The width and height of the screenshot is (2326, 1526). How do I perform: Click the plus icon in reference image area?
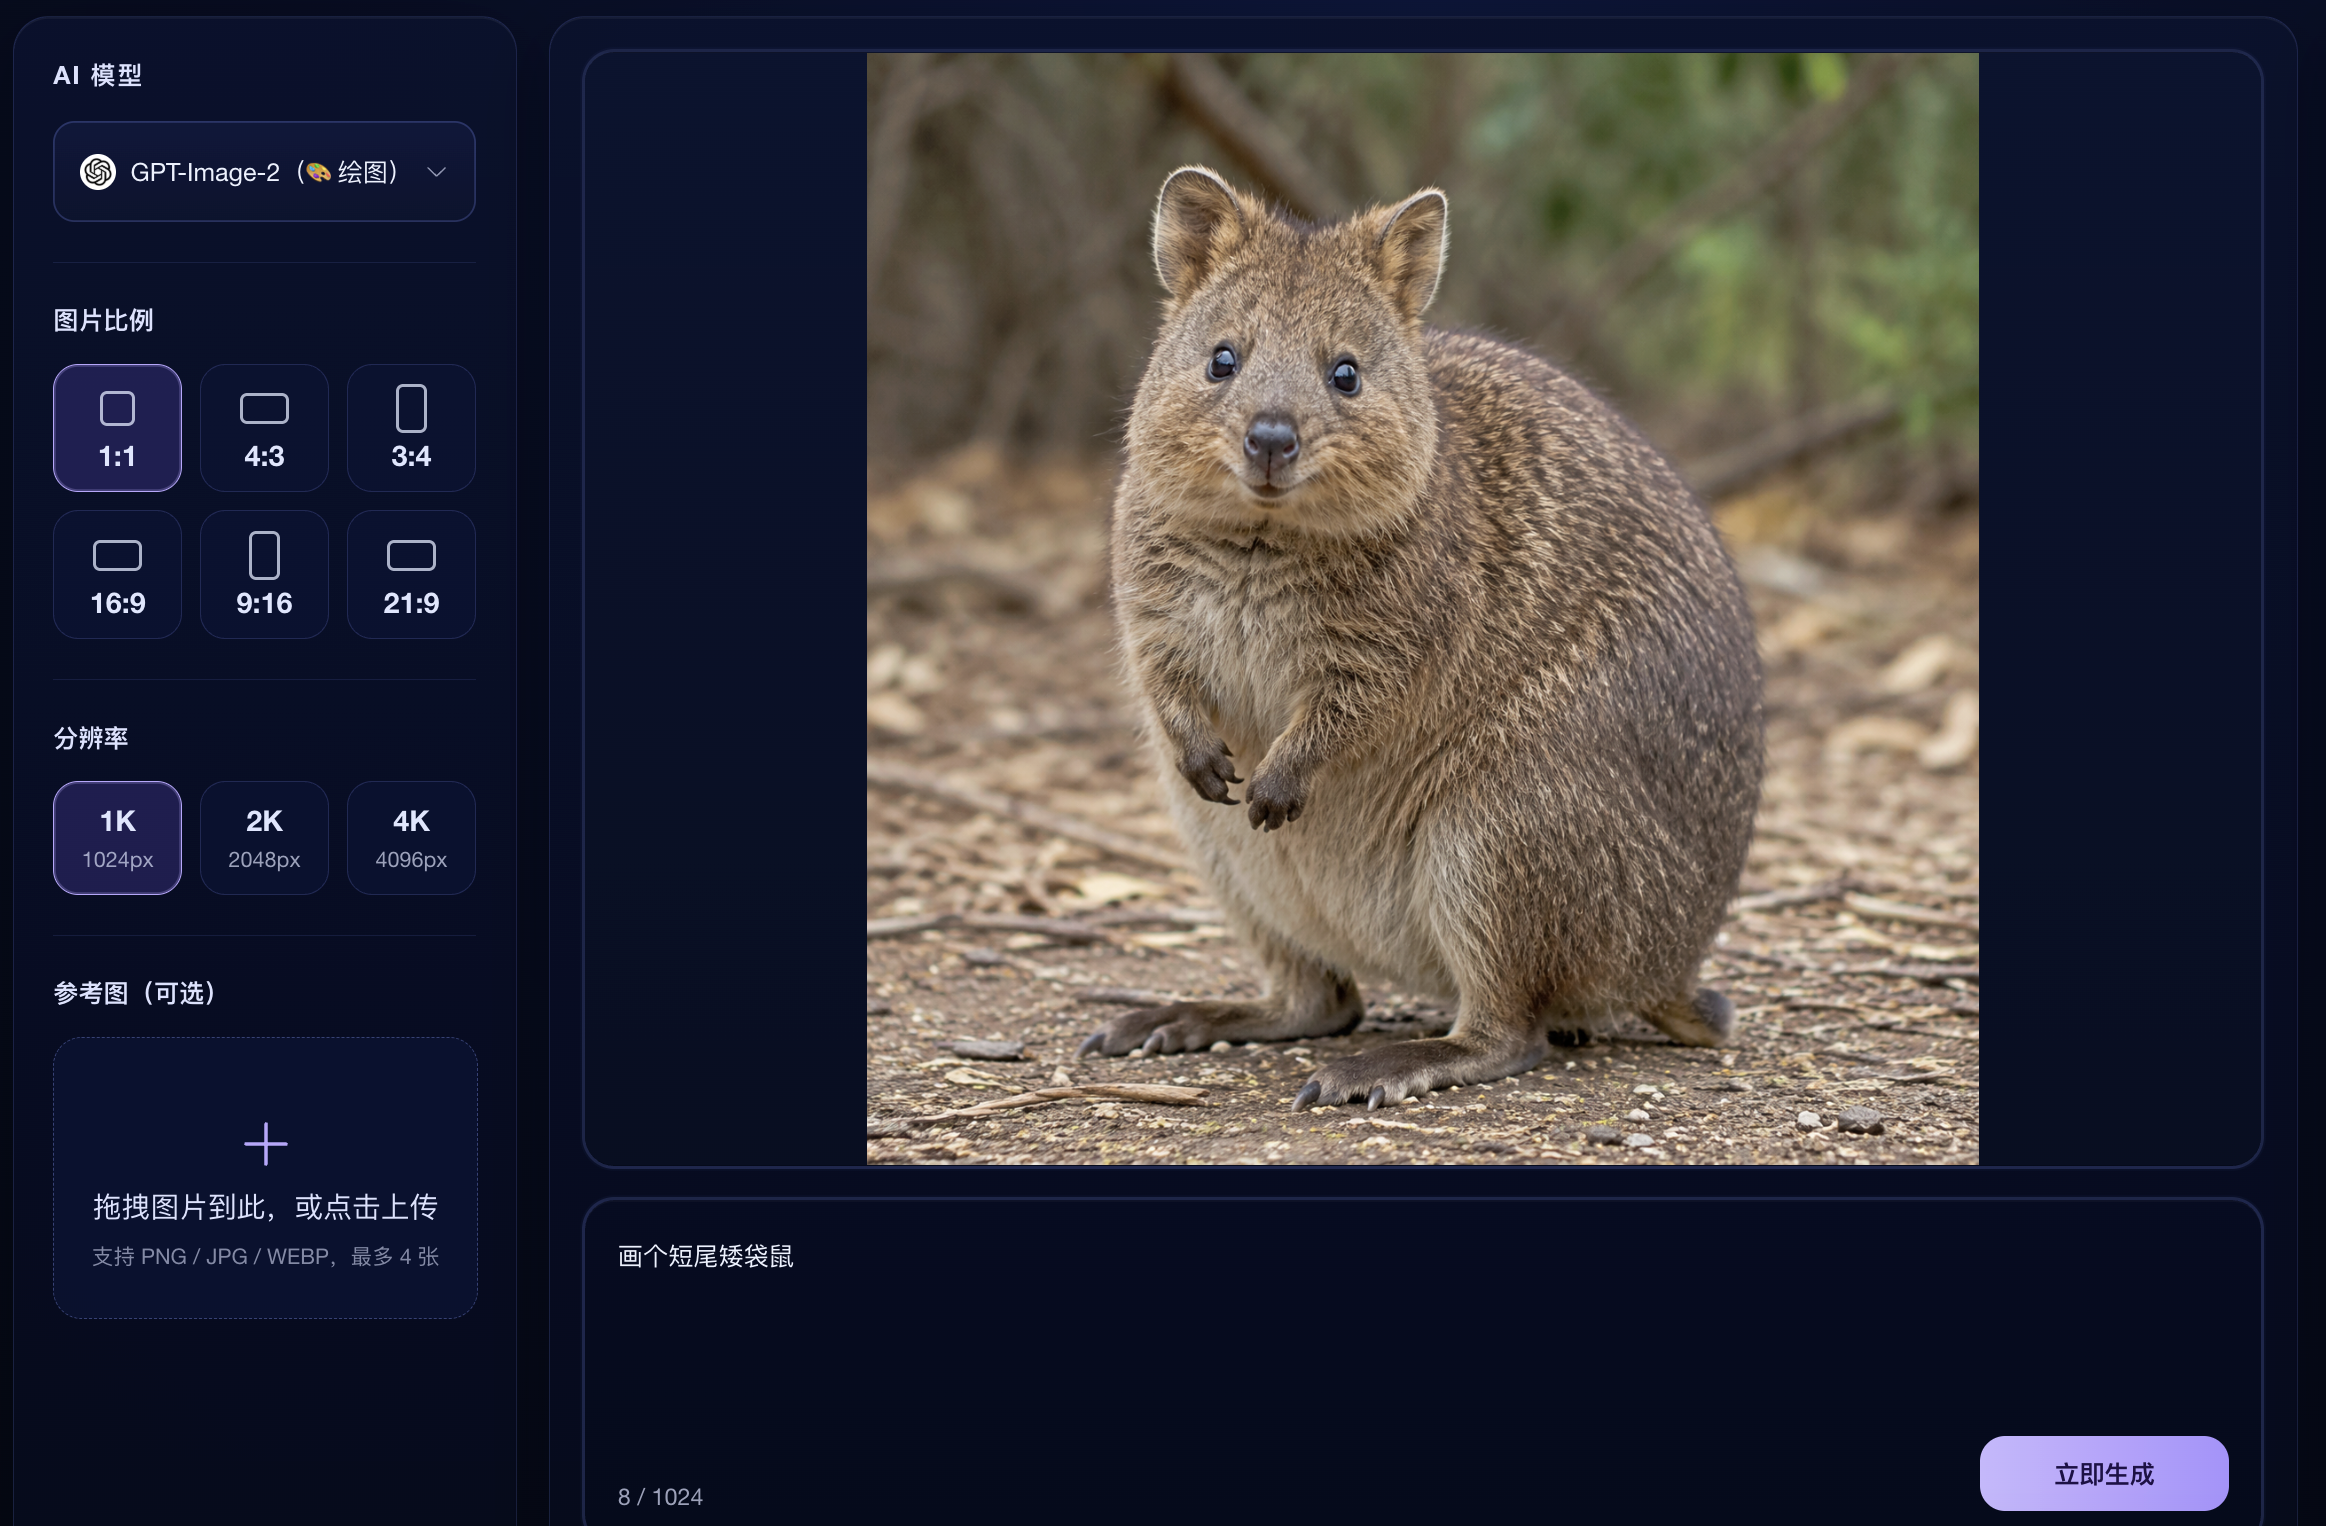click(265, 1143)
